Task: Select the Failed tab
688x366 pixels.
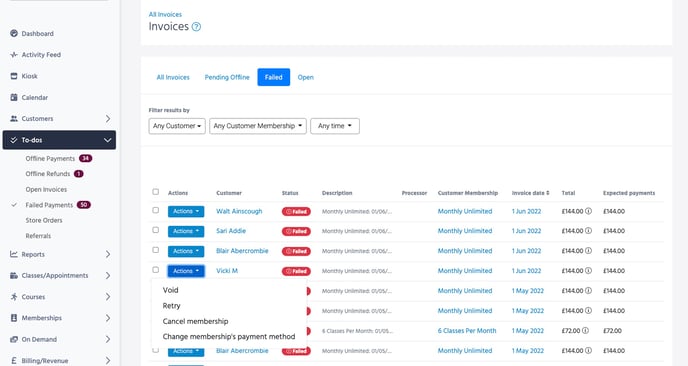Action: 273,77
